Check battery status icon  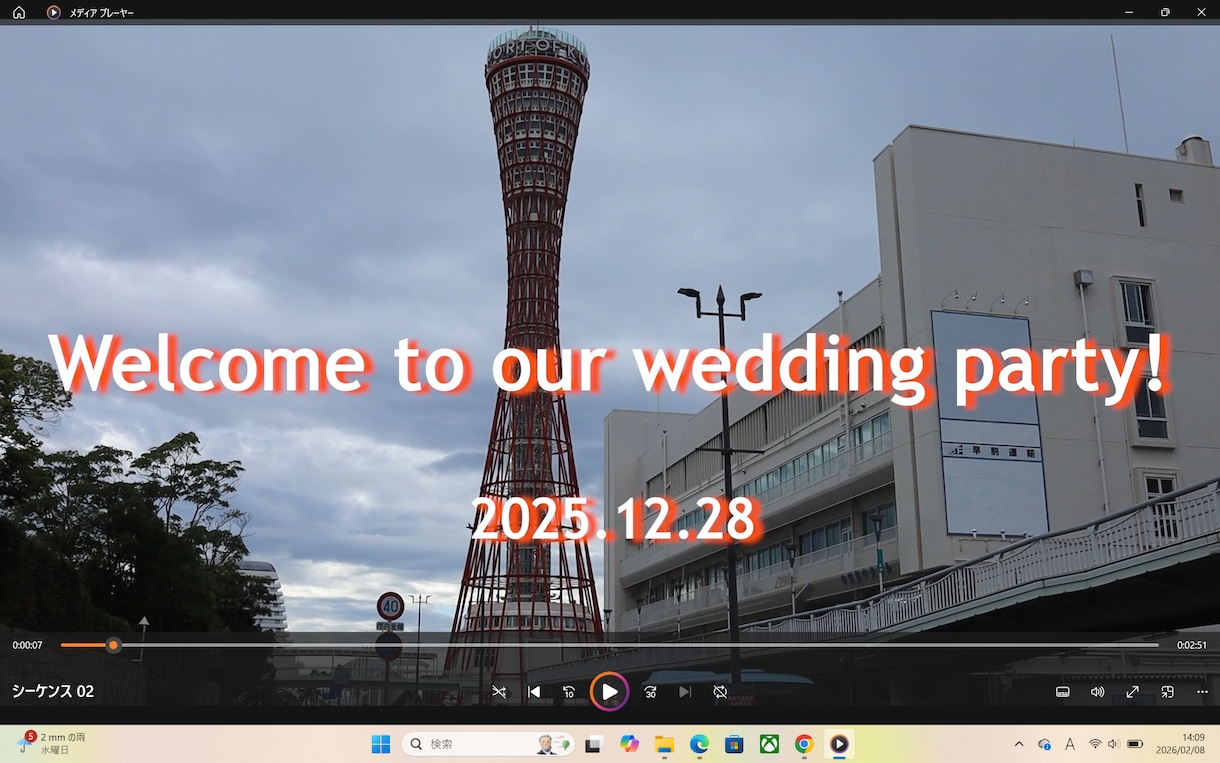[1135, 744]
